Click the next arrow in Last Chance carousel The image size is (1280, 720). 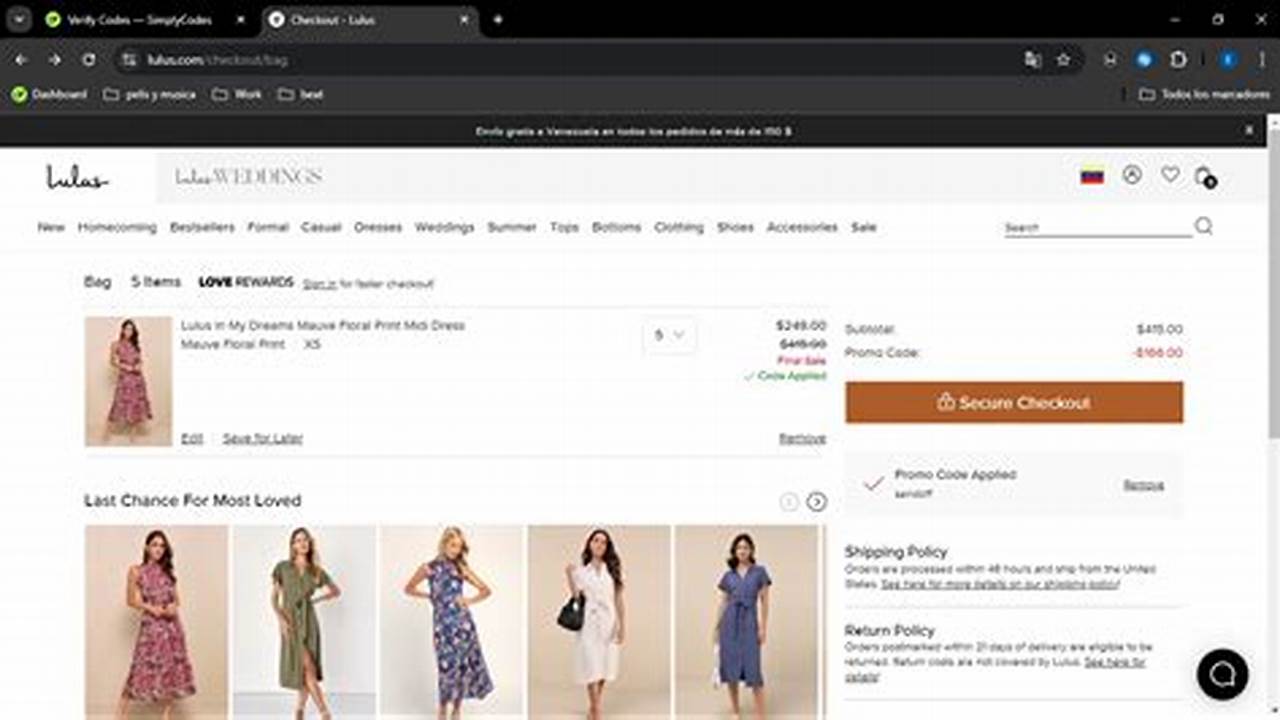(x=818, y=501)
